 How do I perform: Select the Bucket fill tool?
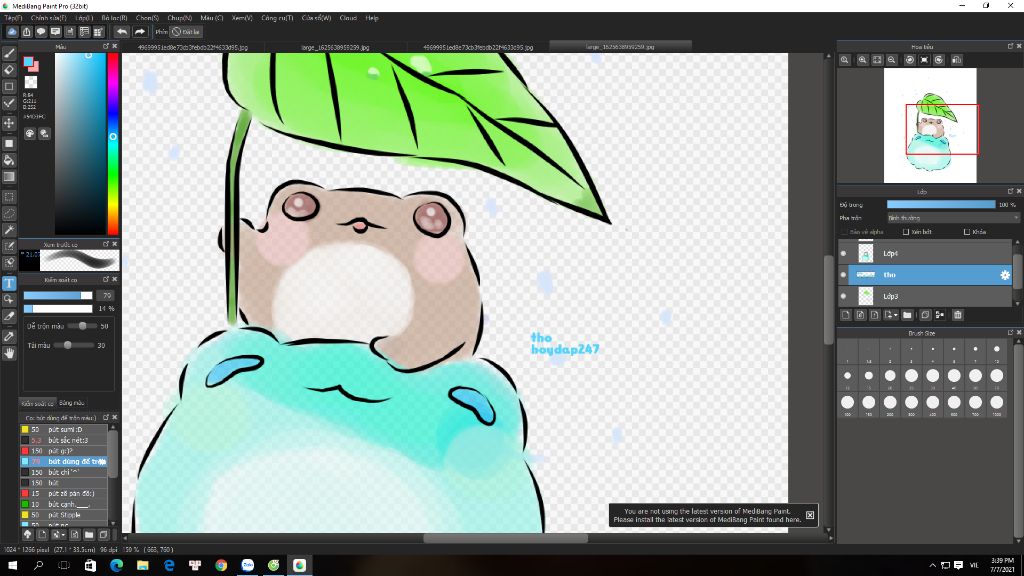[9, 160]
